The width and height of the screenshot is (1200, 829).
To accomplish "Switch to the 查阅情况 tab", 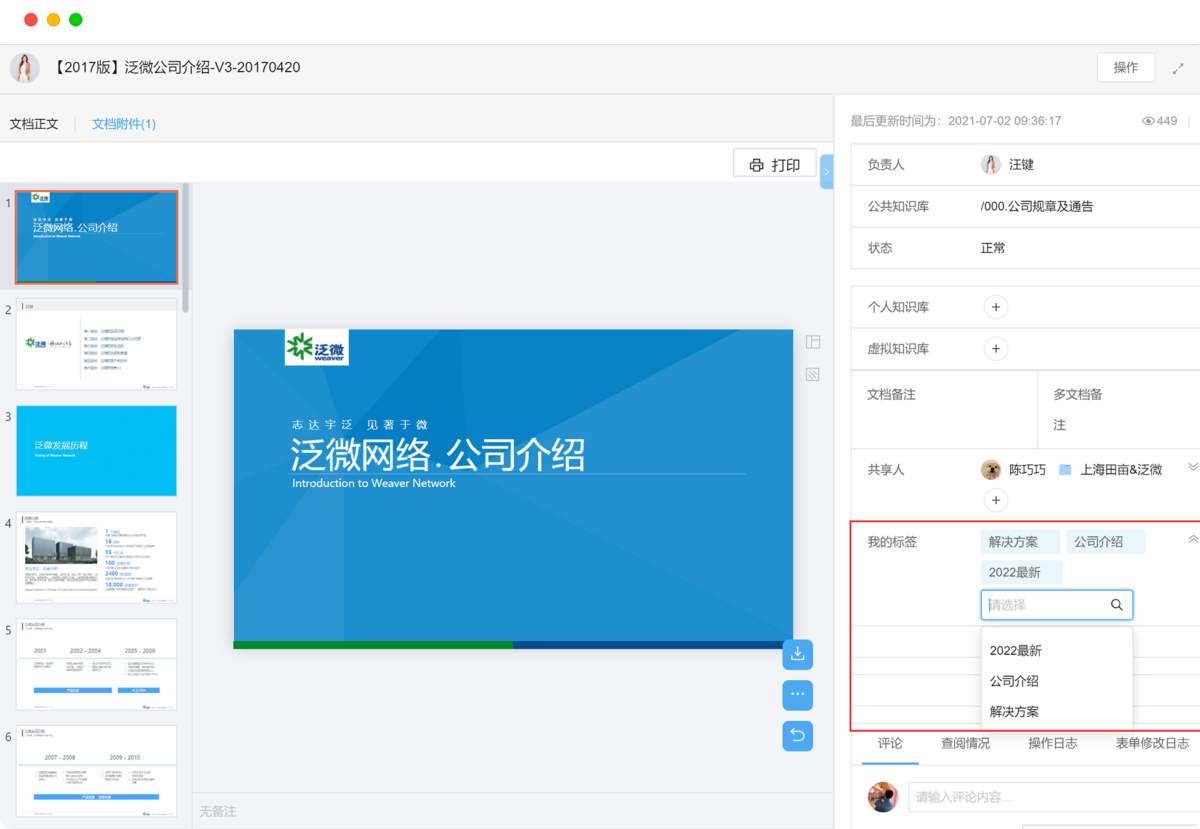I will tap(965, 743).
